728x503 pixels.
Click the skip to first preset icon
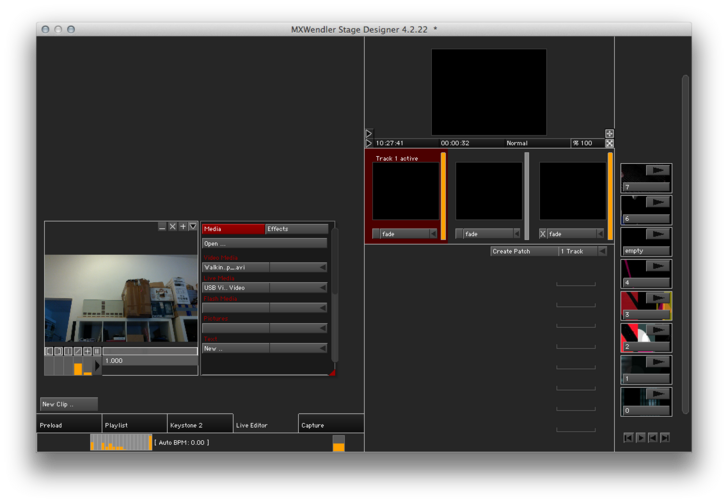pyautogui.click(x=628, y=438)
